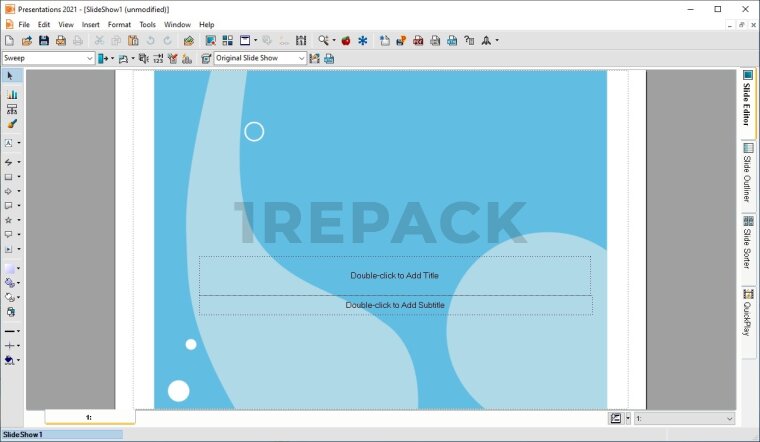760x442 pixels.
Task: Insert a chart using the chart icon
Action: click(12, 94)
